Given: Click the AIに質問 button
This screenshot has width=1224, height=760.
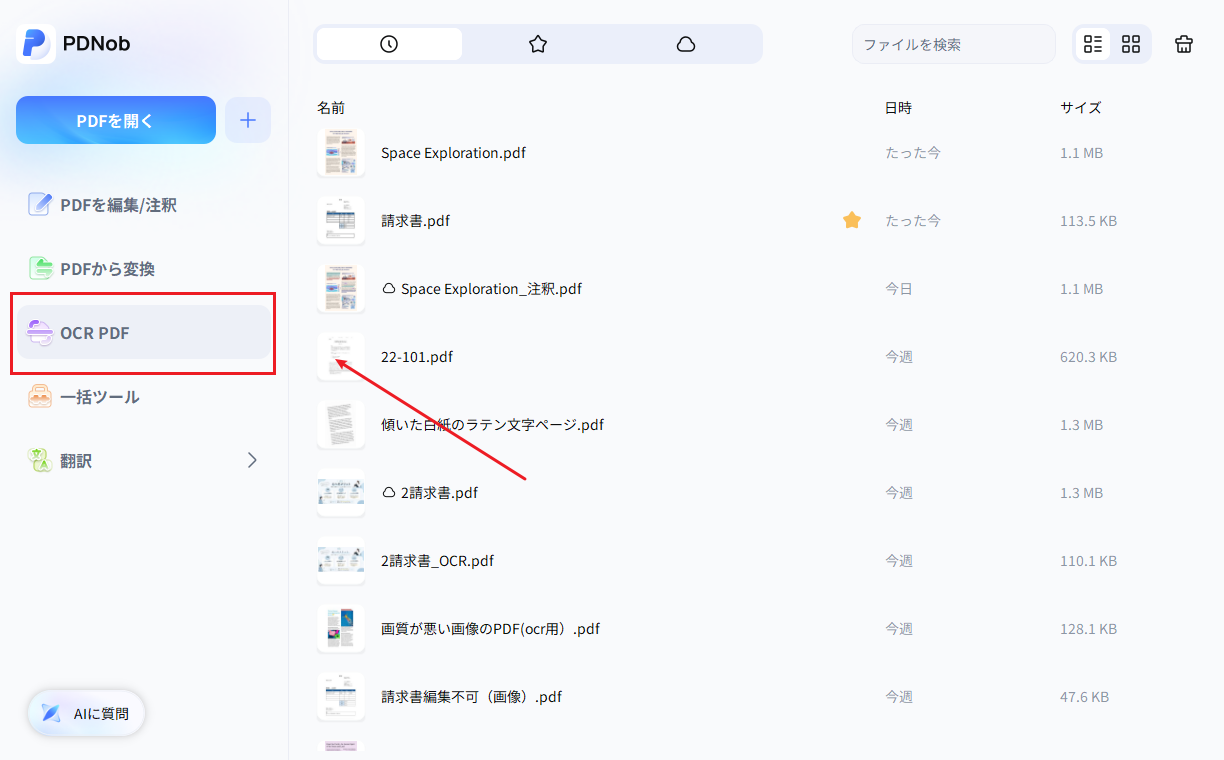Looking at the screenshot, I should point(86,714).
